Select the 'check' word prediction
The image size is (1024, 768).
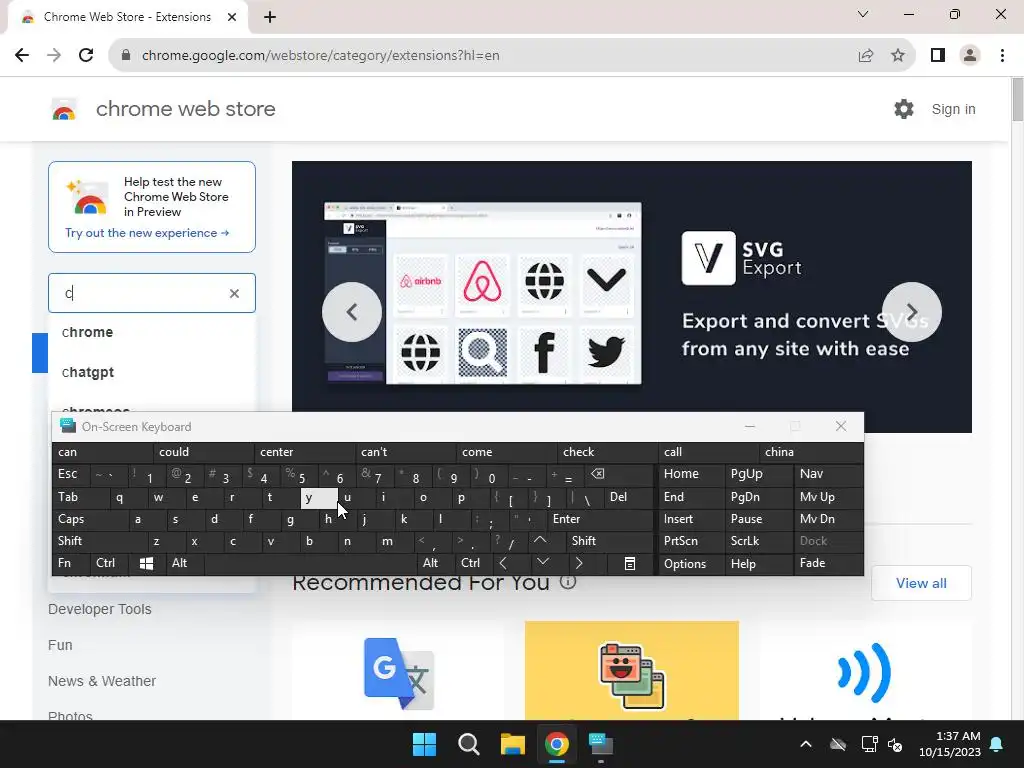[607, 452]
